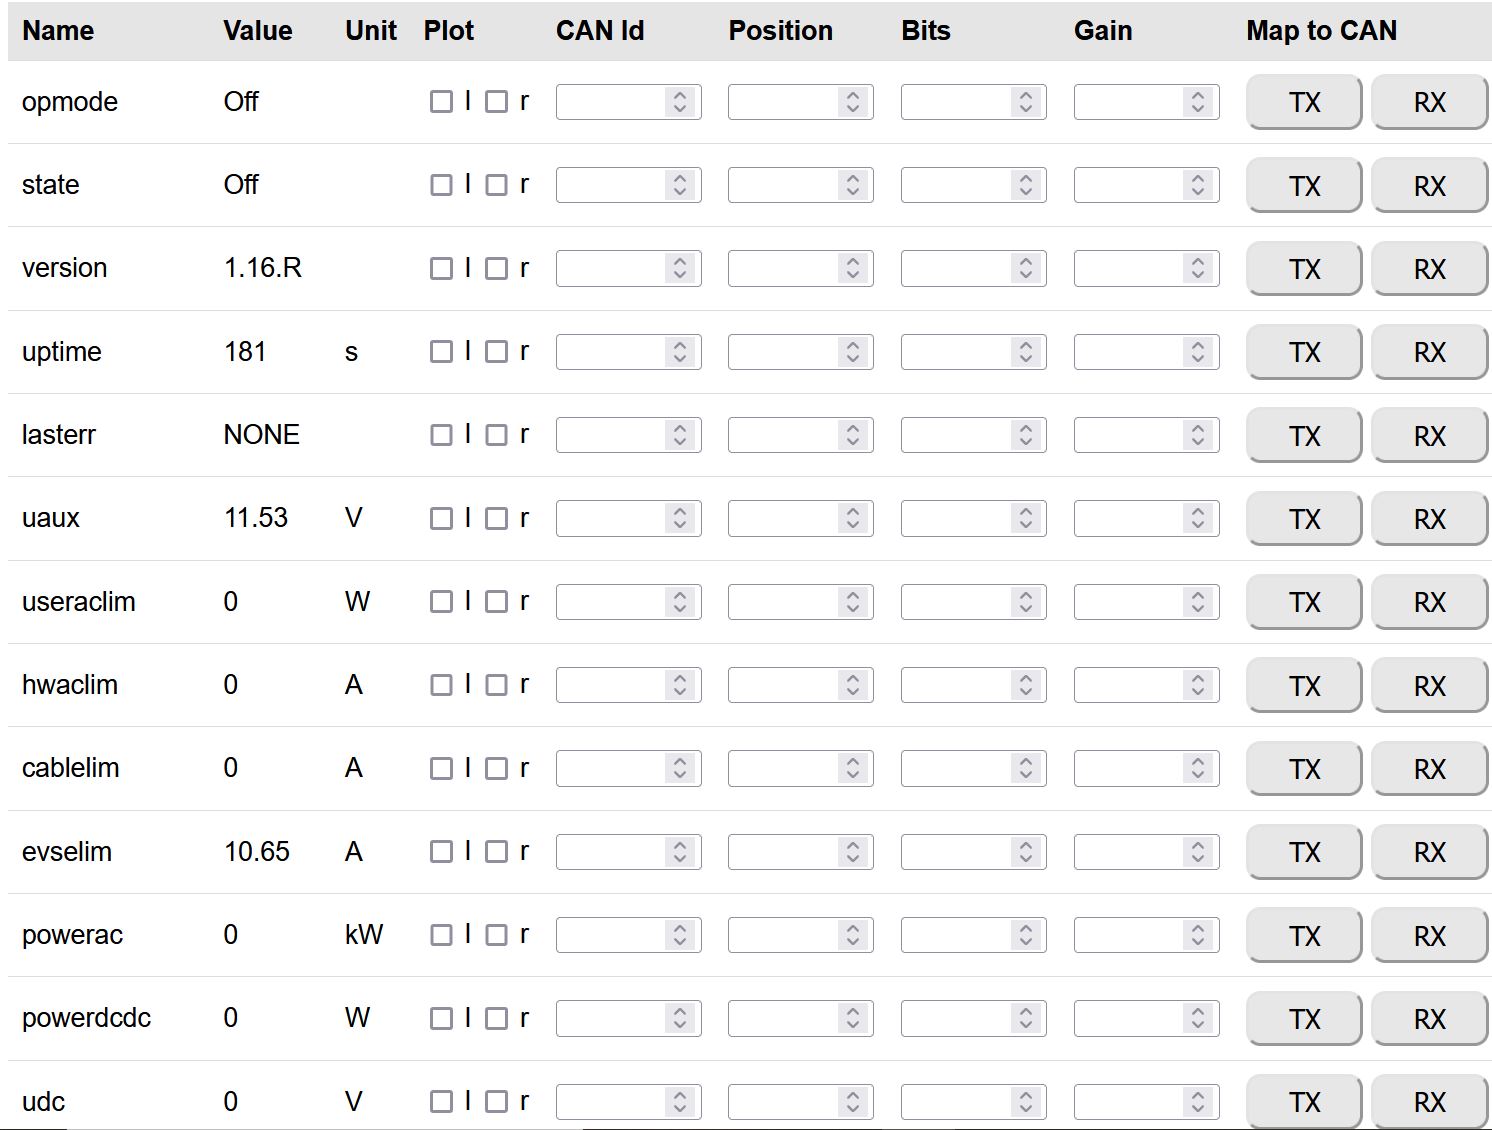Image resolution: width=1492 pixels, height=1130 pixels.
Task: Click RX in the hwaclim row
Action: (1429, 686)
